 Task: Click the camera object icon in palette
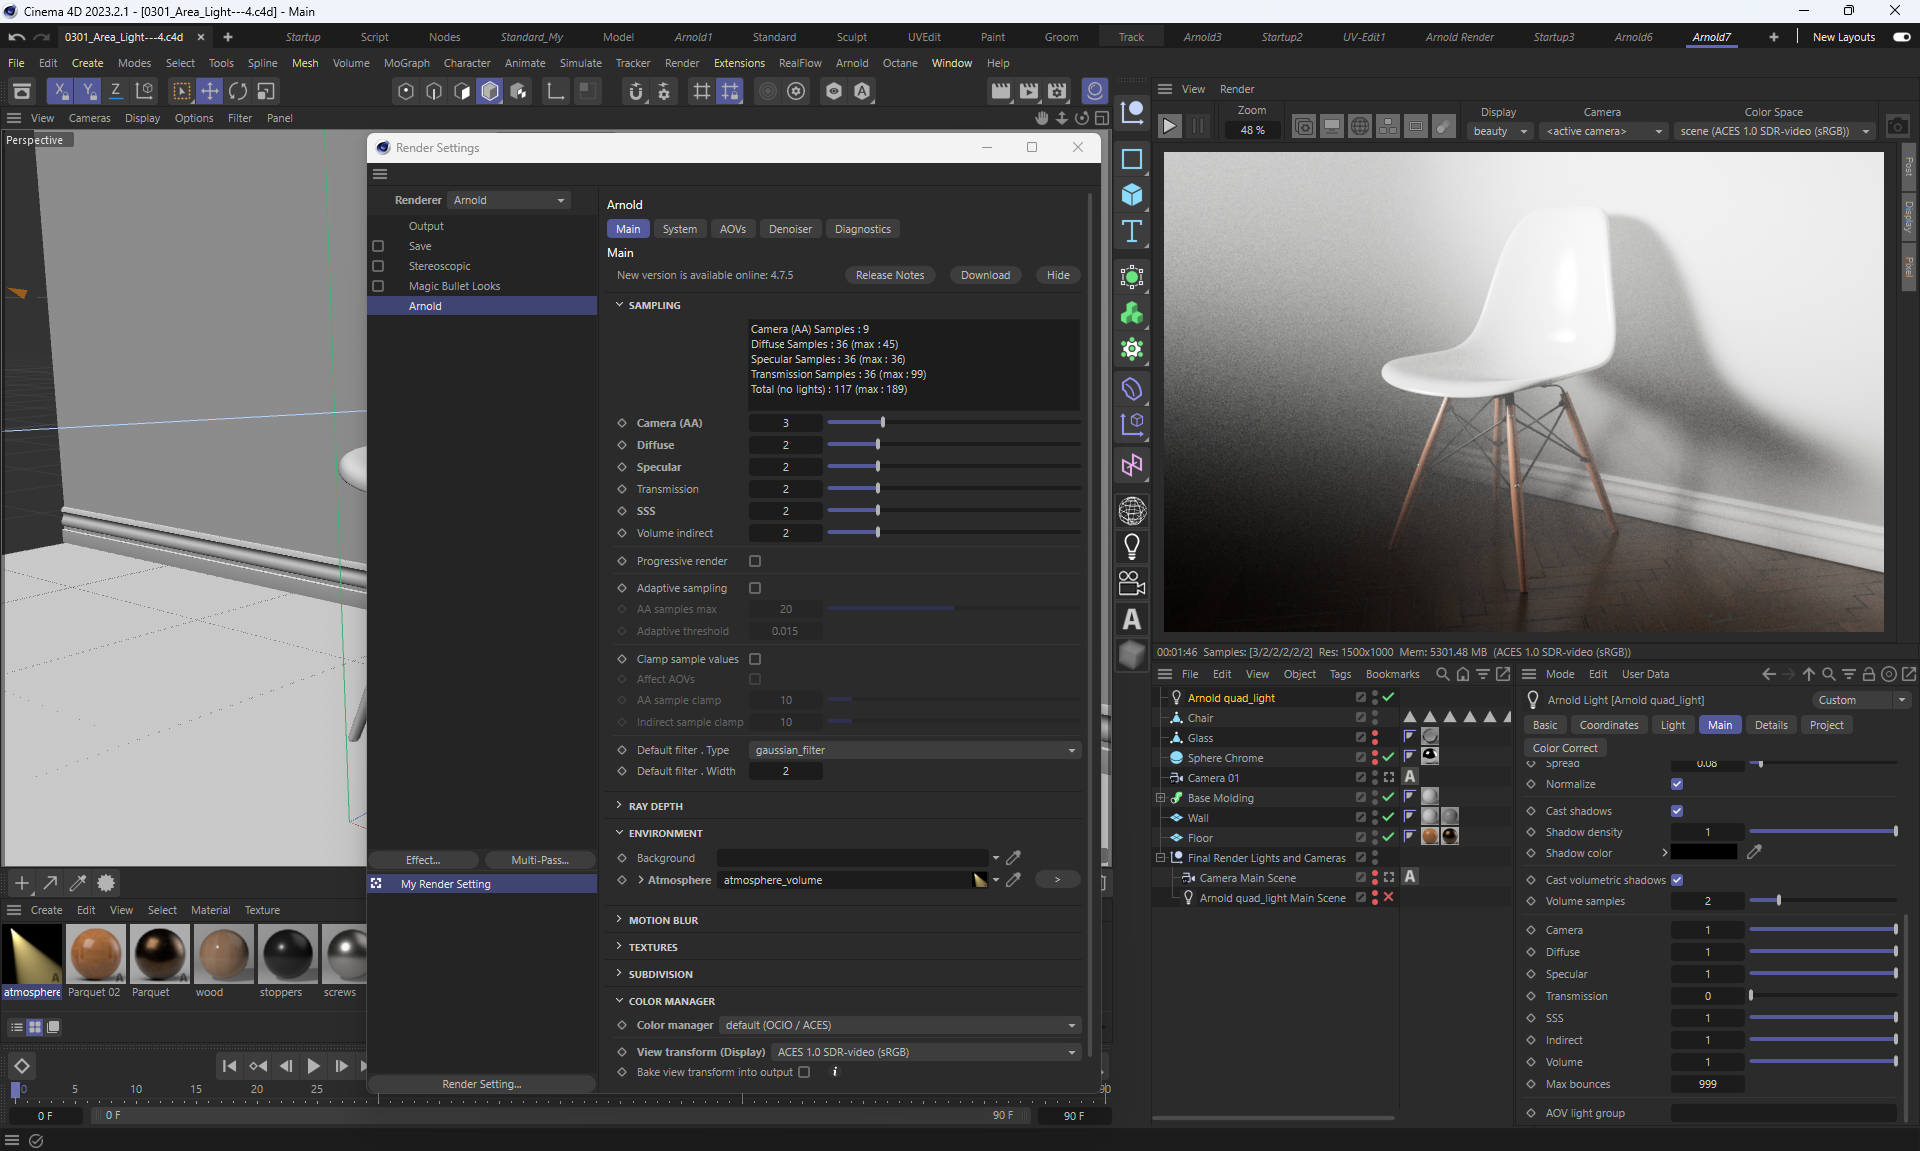pyautogui.click(x=1131, y=582)
